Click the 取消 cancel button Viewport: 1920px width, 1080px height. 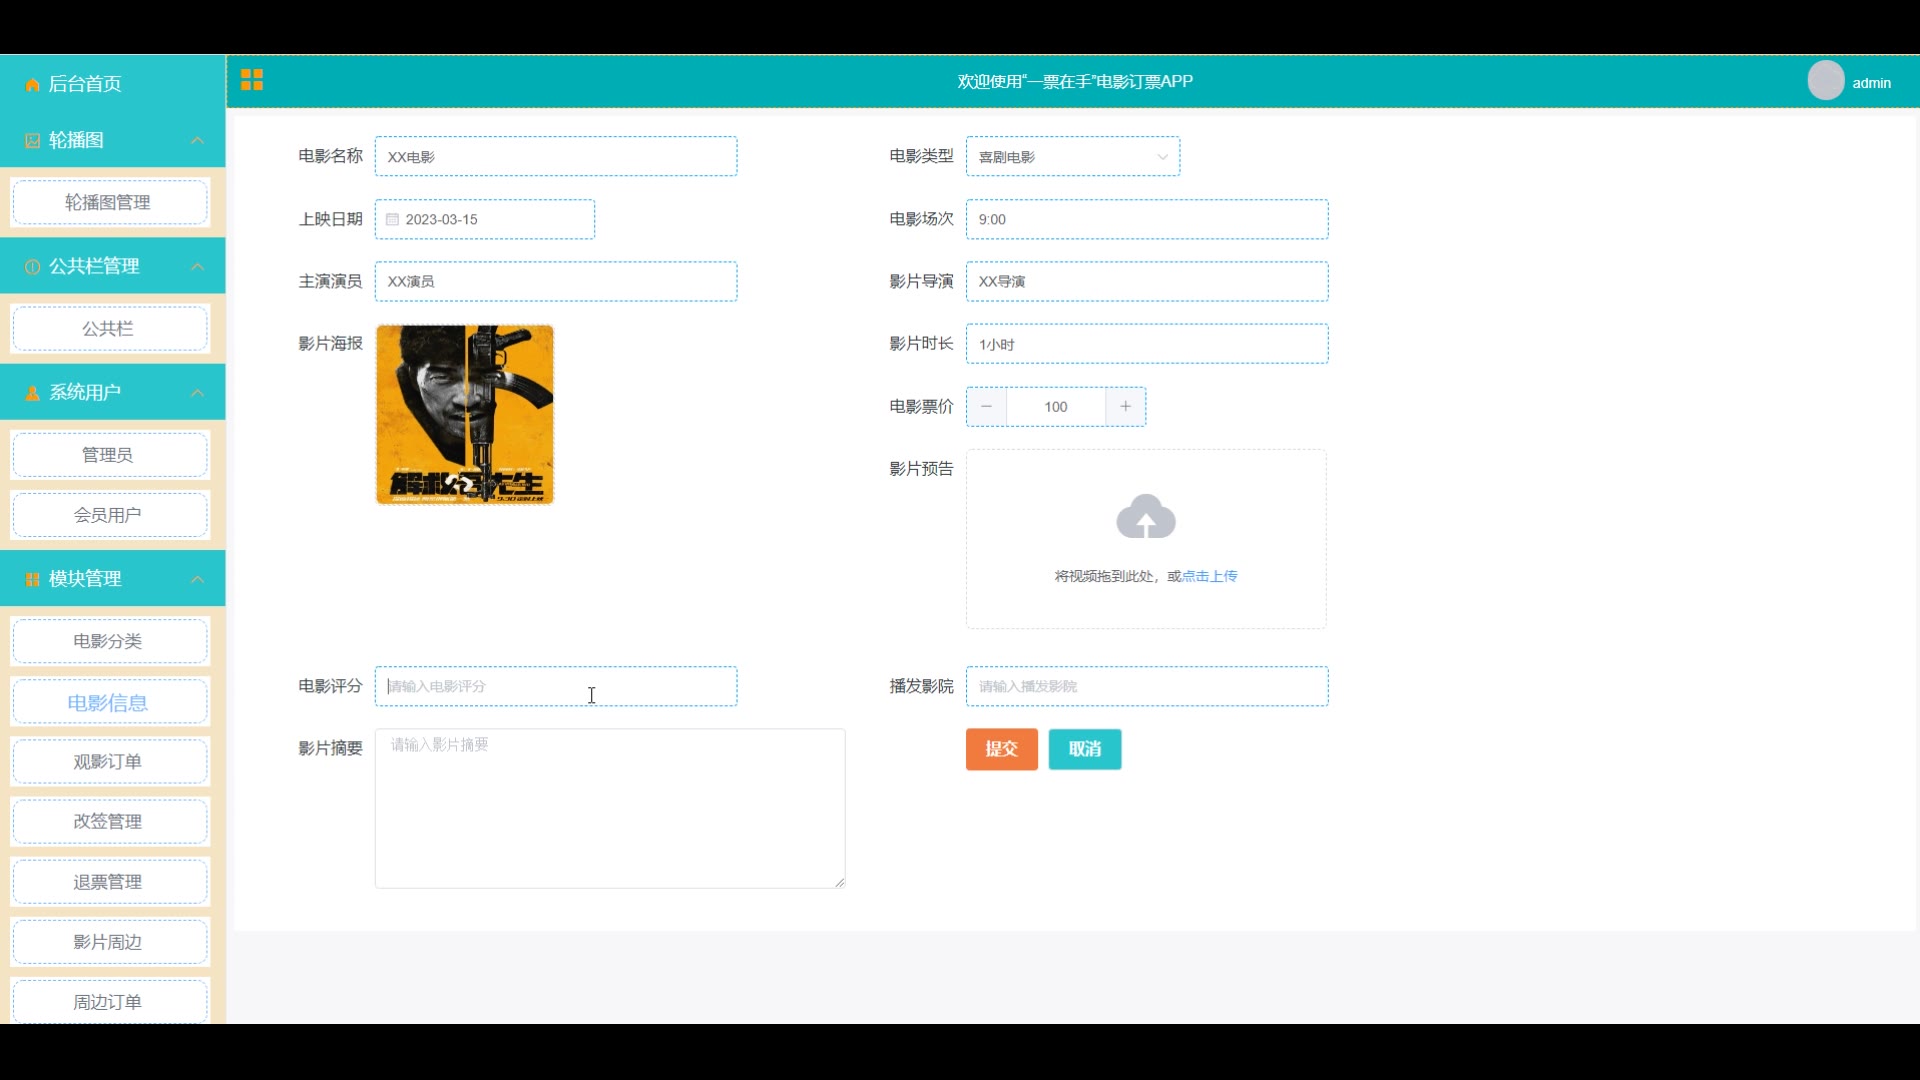pos(1084,749)
